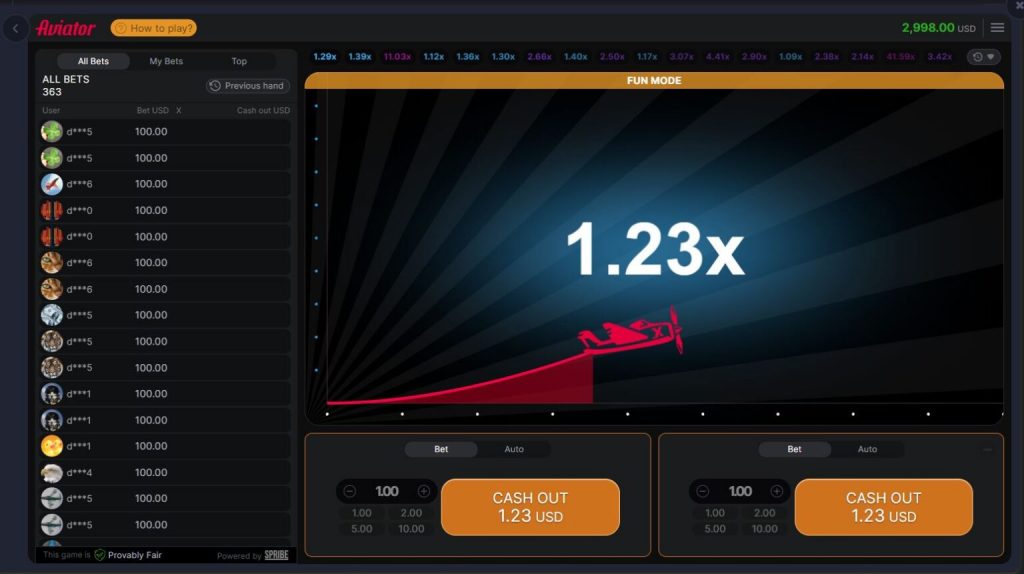Choose quick amount 2.00 in second bet panel
Image resolution: width=1024 pixels, height=574 pixels.
pyautogui.click(x=765, y=513)
